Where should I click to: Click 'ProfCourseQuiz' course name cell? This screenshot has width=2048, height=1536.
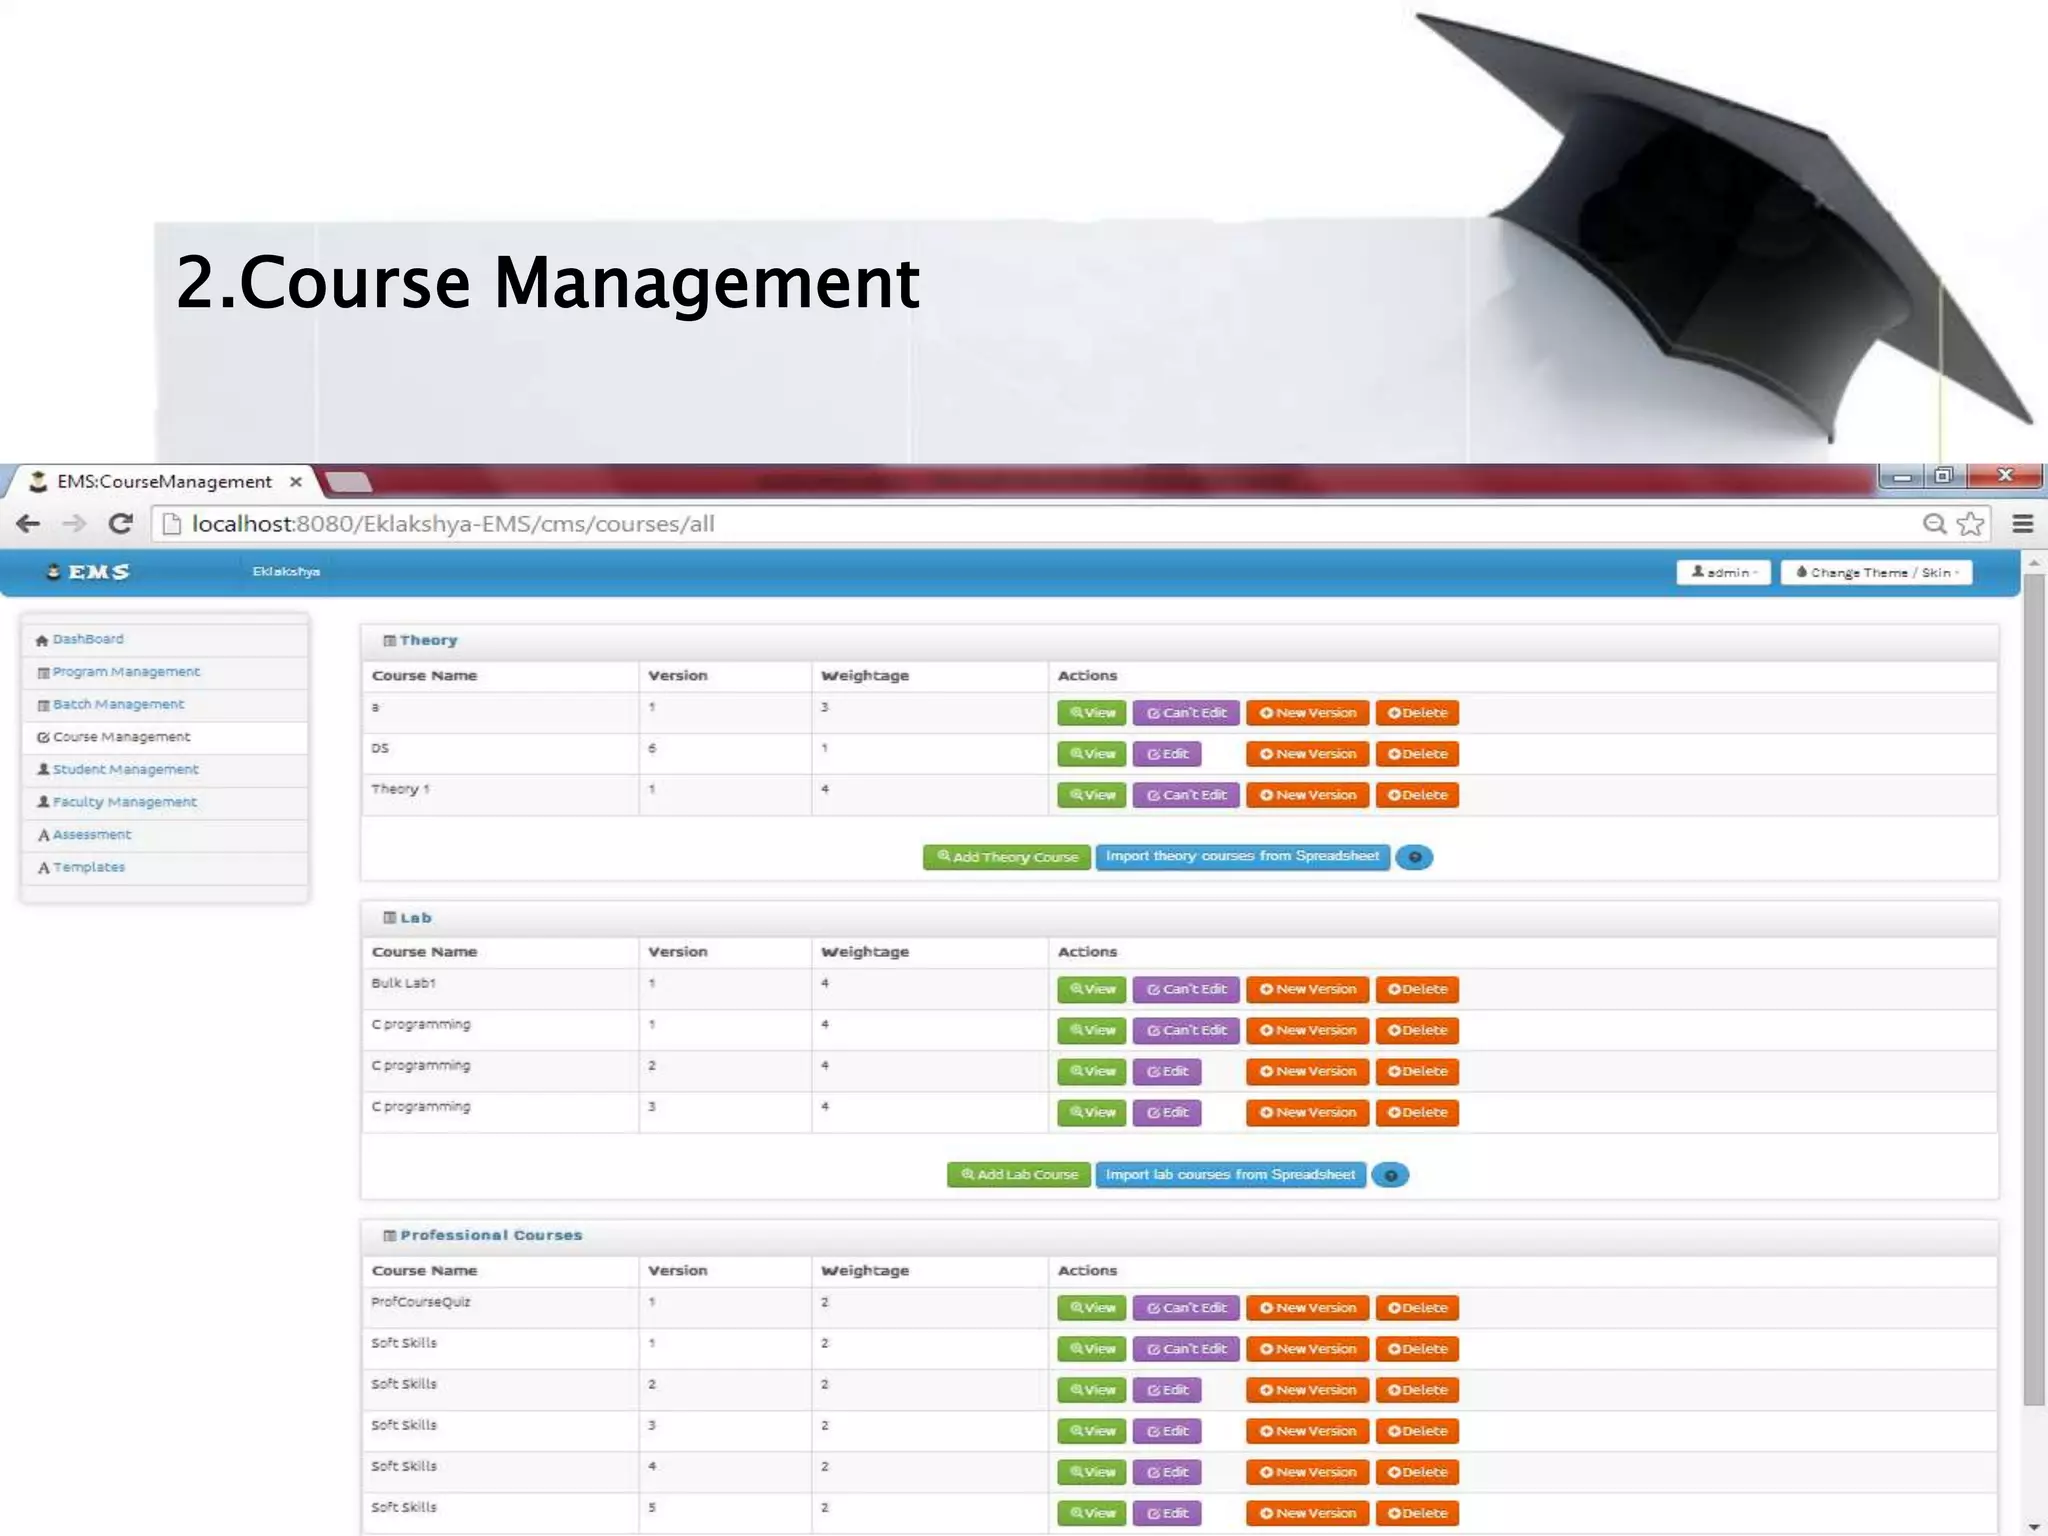tap(500, 1308)
